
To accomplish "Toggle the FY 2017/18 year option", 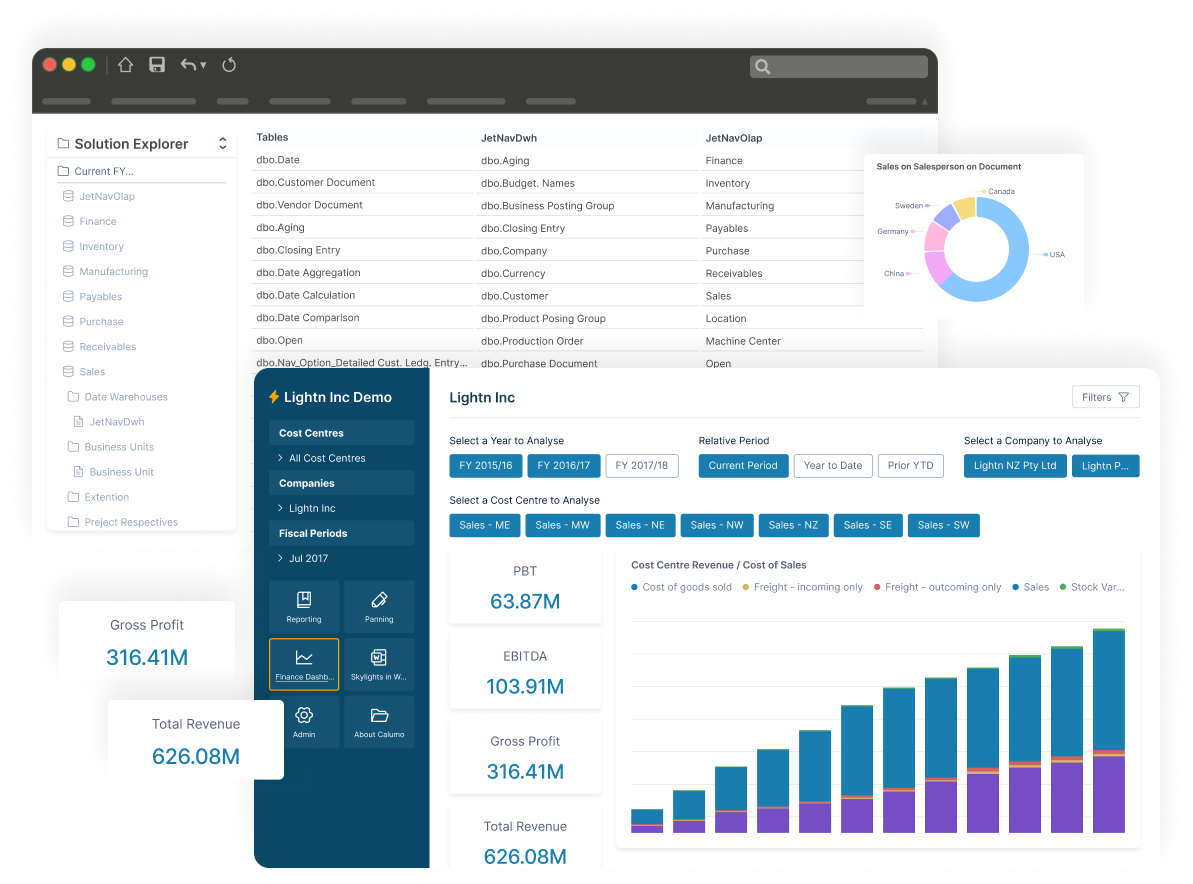I will coord(642,466).
